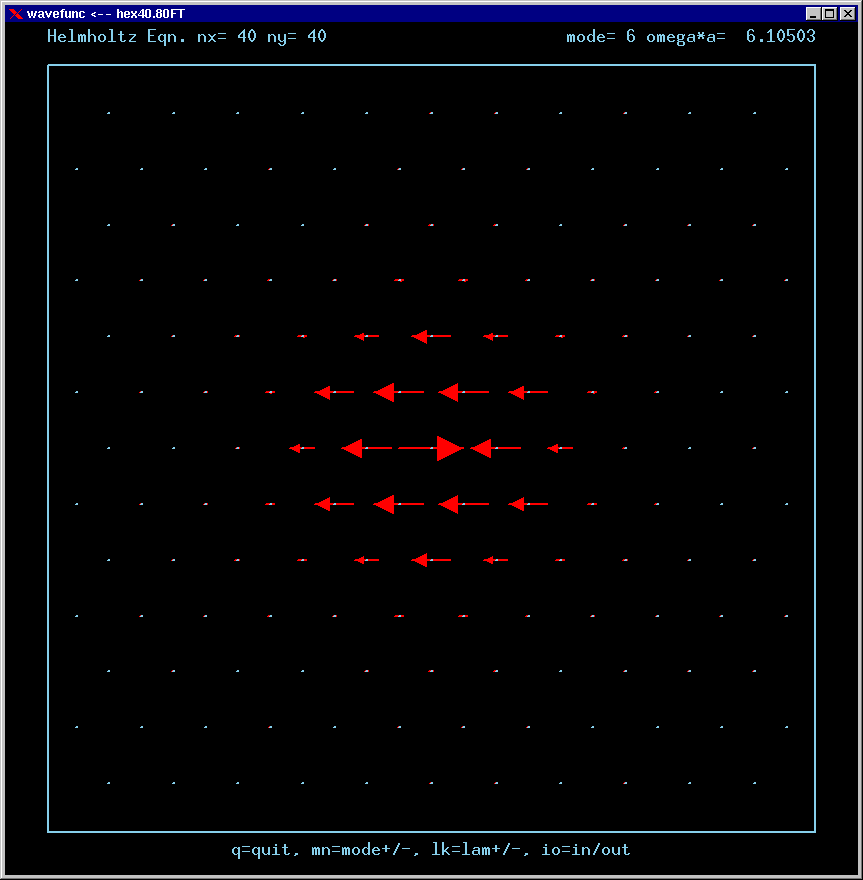This screenshot has width=863, height=880.
Task: Click the 'io=in/out' hint text
Action: click(x=585, y=850)
